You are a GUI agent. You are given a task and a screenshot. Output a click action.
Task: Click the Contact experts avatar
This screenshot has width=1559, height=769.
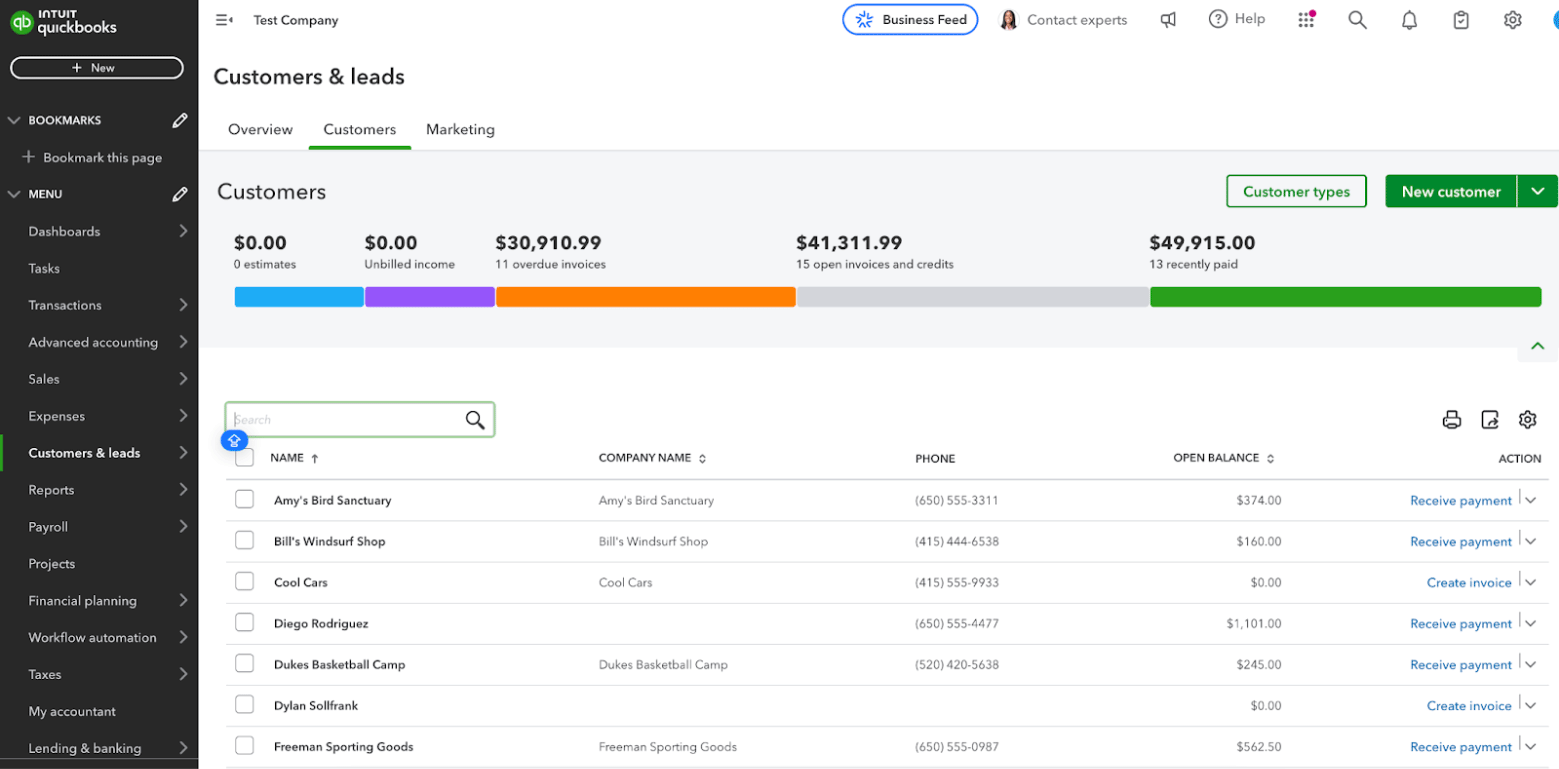coord(1009,20)
